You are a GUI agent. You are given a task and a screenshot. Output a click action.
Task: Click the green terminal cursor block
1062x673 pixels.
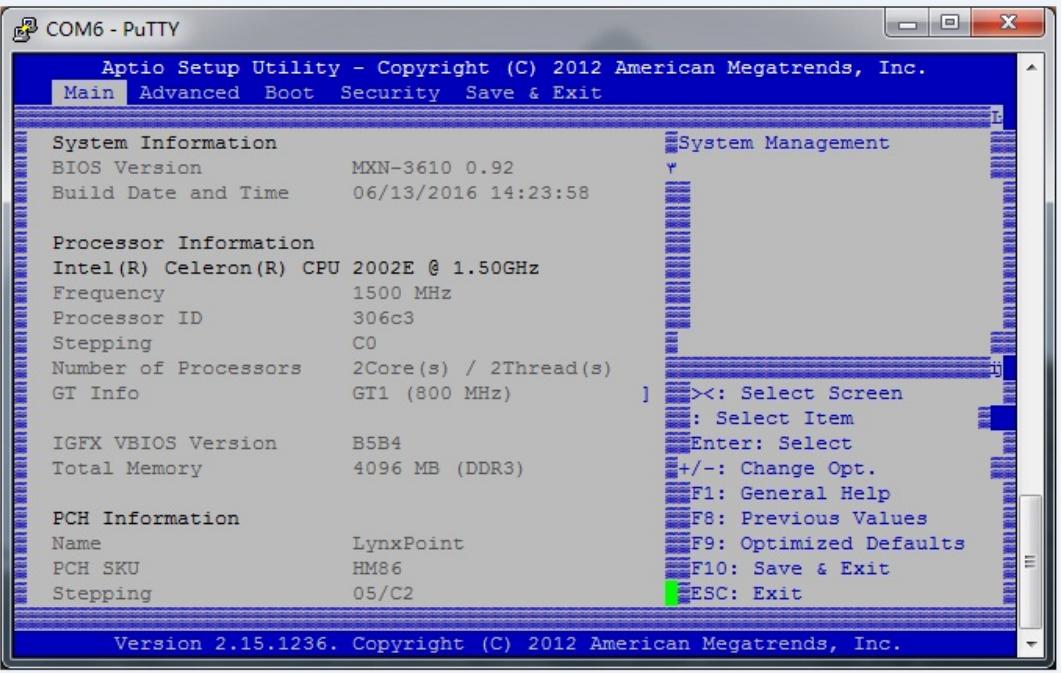tap(671, 593)
